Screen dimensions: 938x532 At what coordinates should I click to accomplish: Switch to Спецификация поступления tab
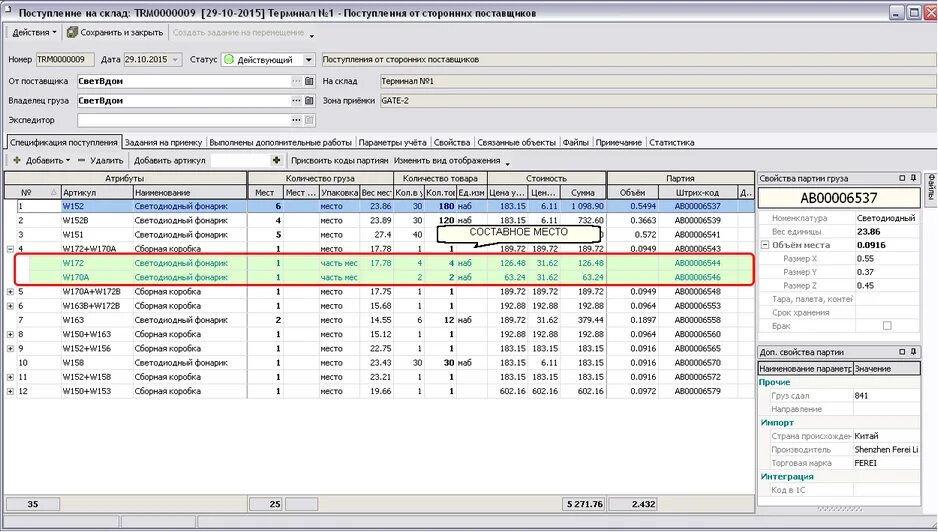[63, 142]
